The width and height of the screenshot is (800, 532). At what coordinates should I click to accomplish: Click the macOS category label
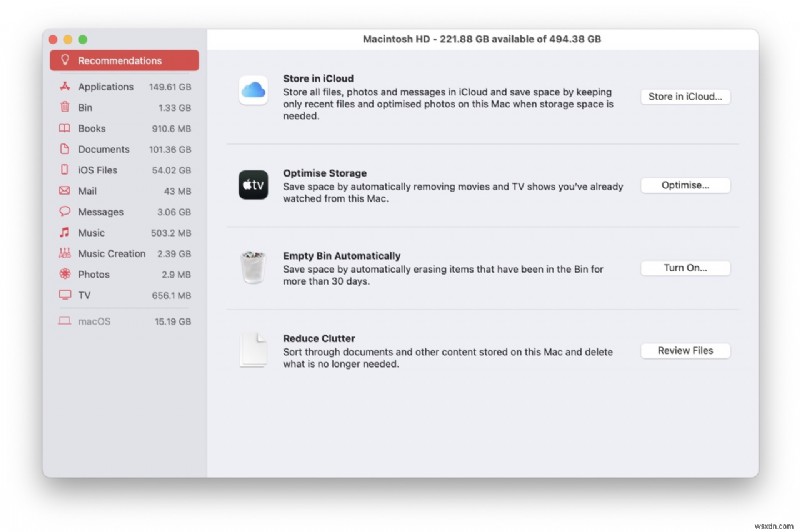click(x=94, y=321)
